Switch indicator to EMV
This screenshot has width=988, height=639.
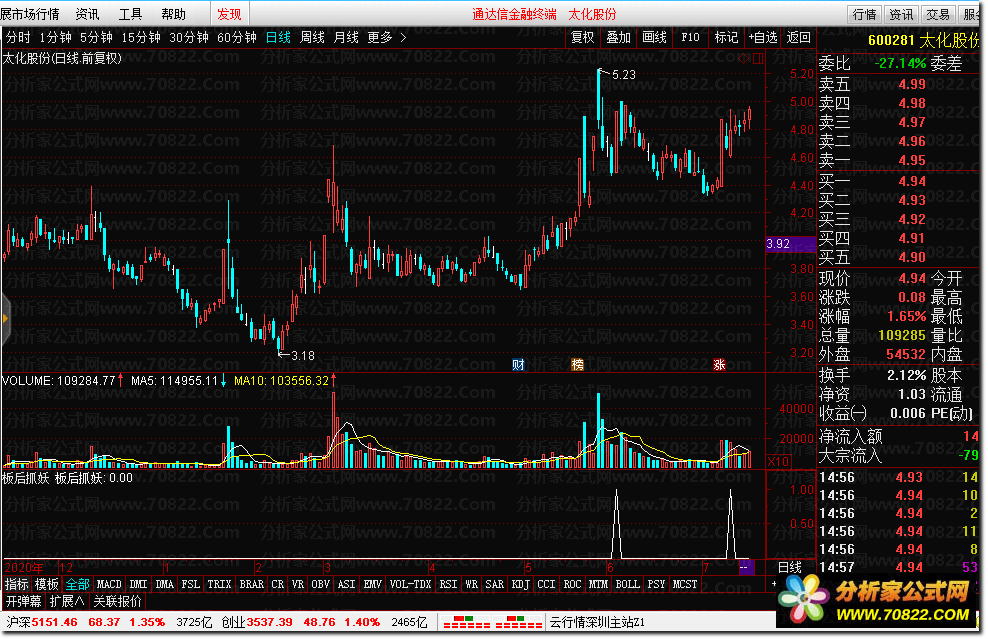tap(373, 584)
